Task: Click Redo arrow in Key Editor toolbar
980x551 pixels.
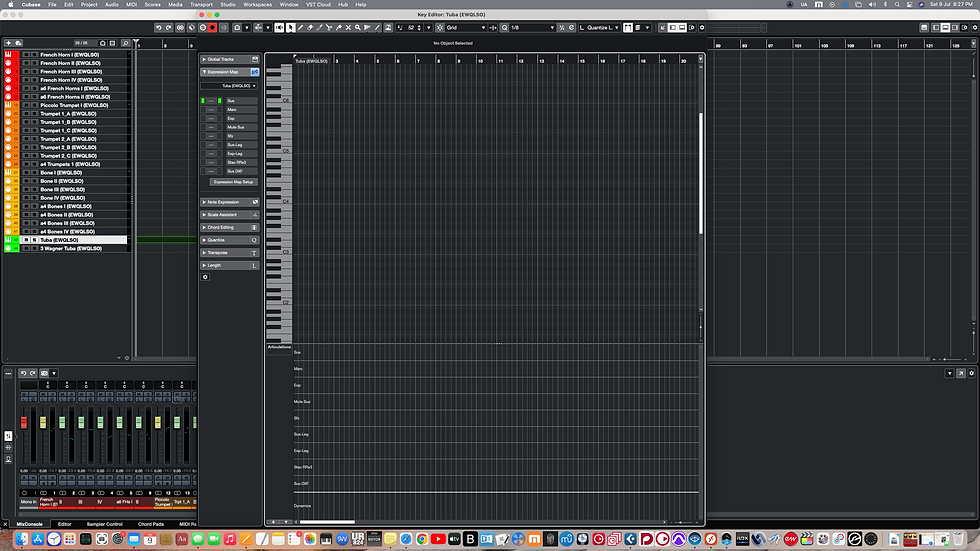Action: (169, 27)
